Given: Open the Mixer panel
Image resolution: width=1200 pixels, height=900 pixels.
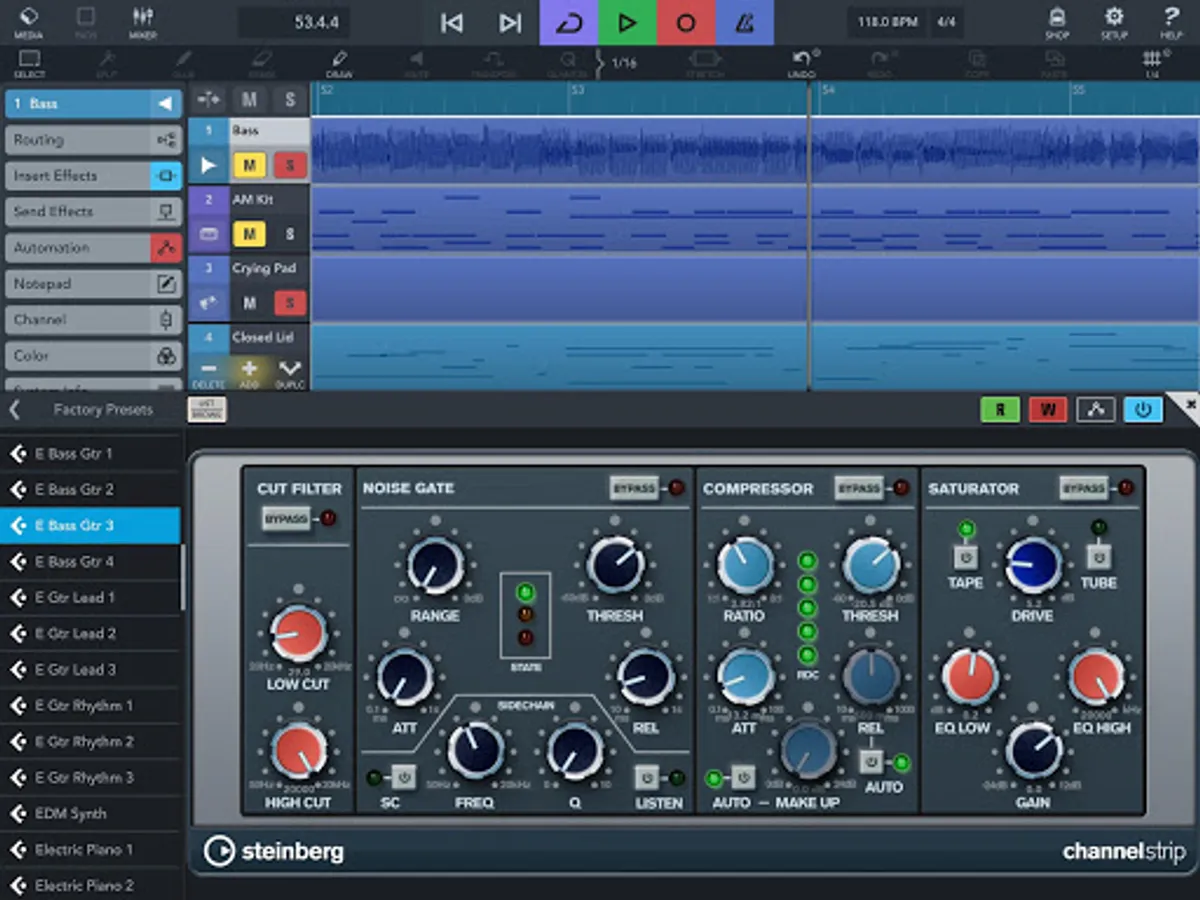Looking at the screenshot, I should 143,22.
